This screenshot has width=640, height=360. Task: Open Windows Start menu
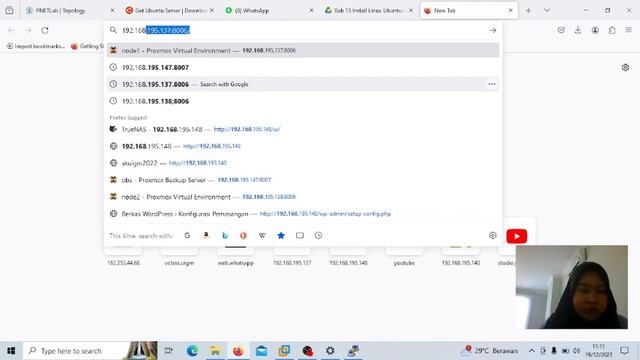coord(11,351)
